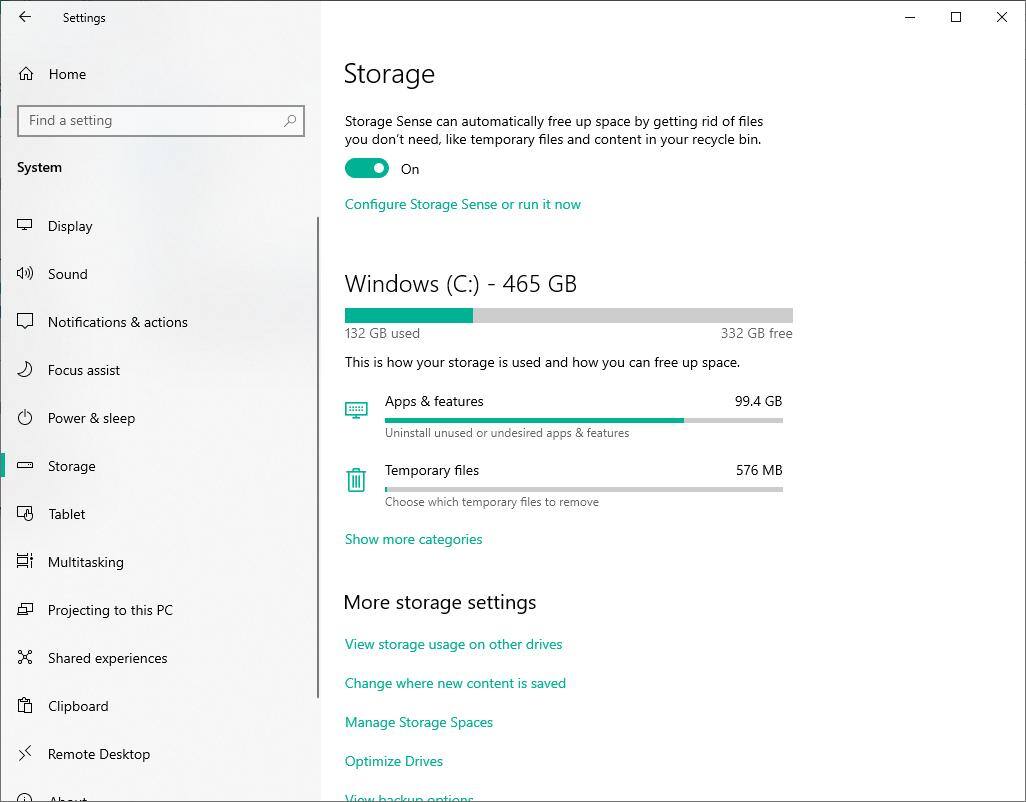Click View storage usage on other drives
1026x802 pixels.
coord(453,644)
